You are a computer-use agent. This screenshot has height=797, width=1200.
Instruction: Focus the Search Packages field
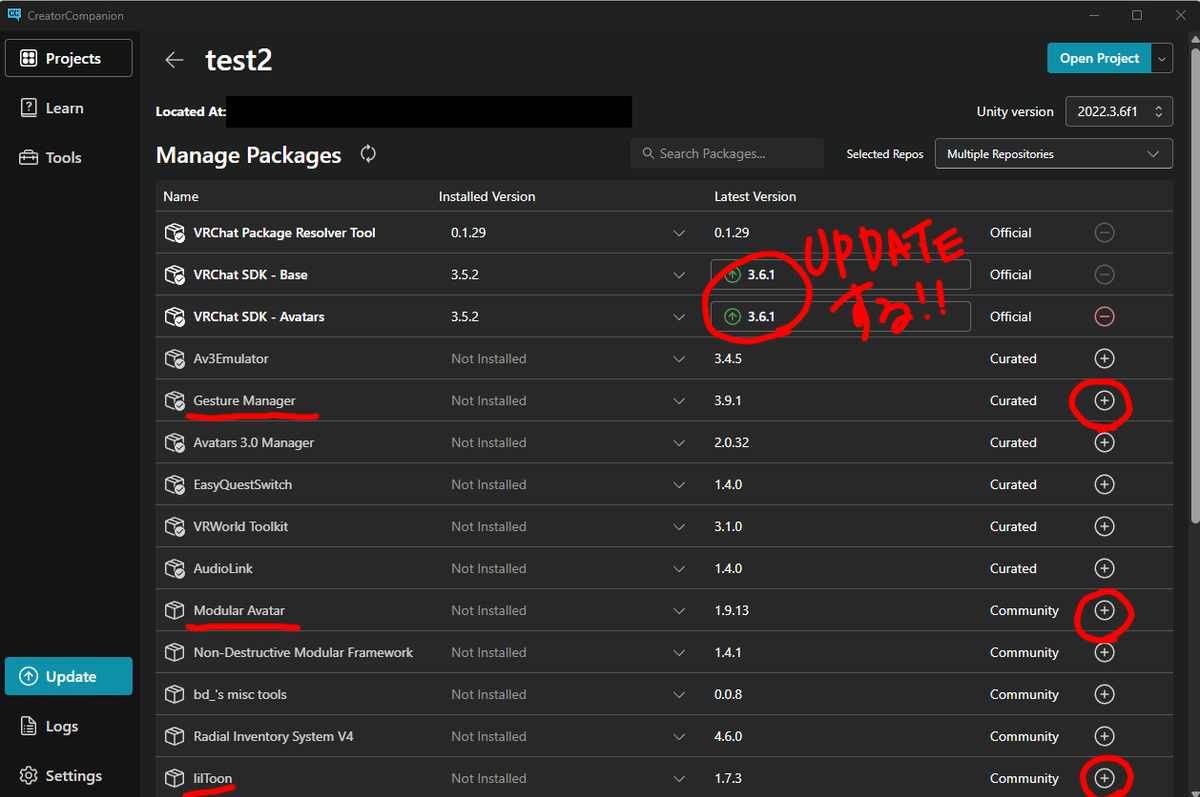[x=727, y=153]
